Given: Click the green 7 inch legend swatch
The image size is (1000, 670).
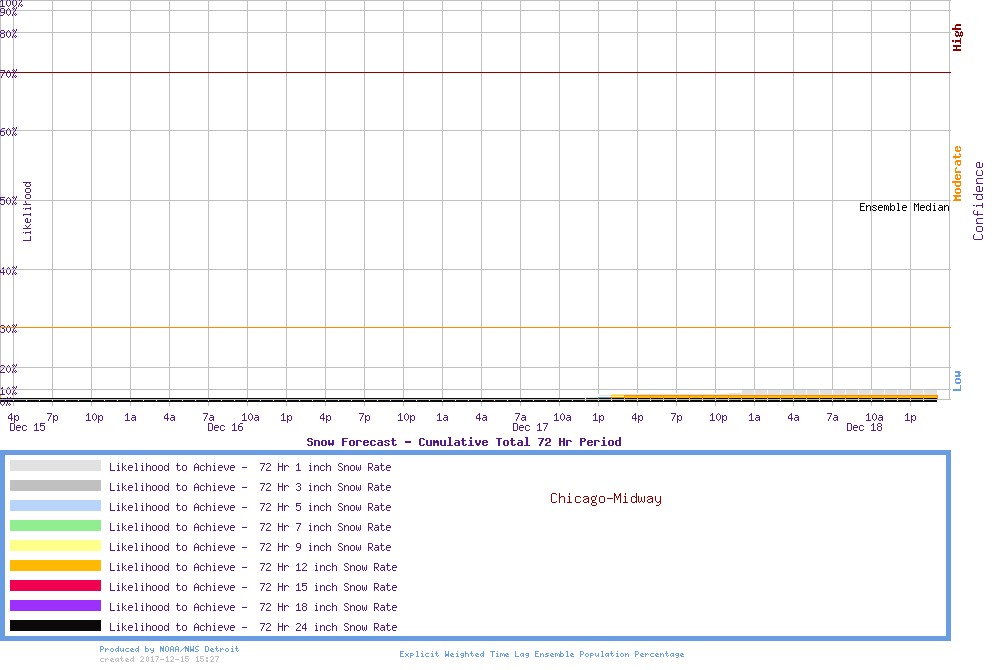Looking at the screenshot, I should click(x=55, y=526).
